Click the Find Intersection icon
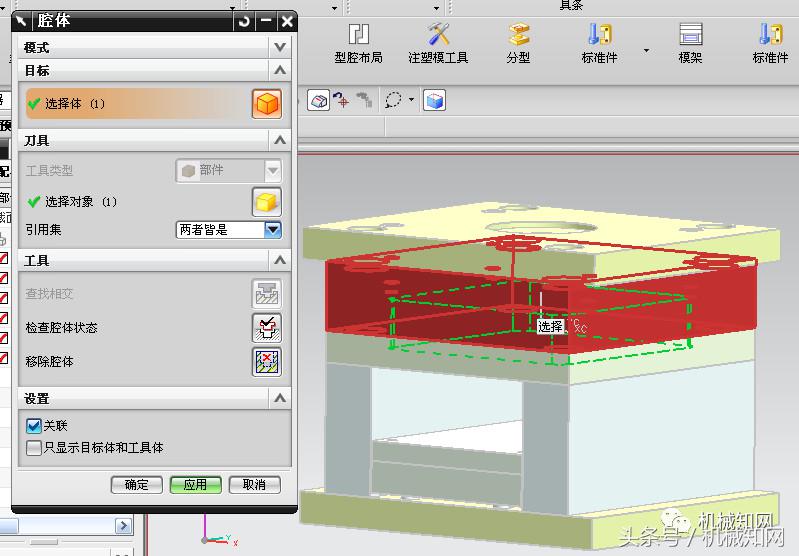 coord(267,294)
